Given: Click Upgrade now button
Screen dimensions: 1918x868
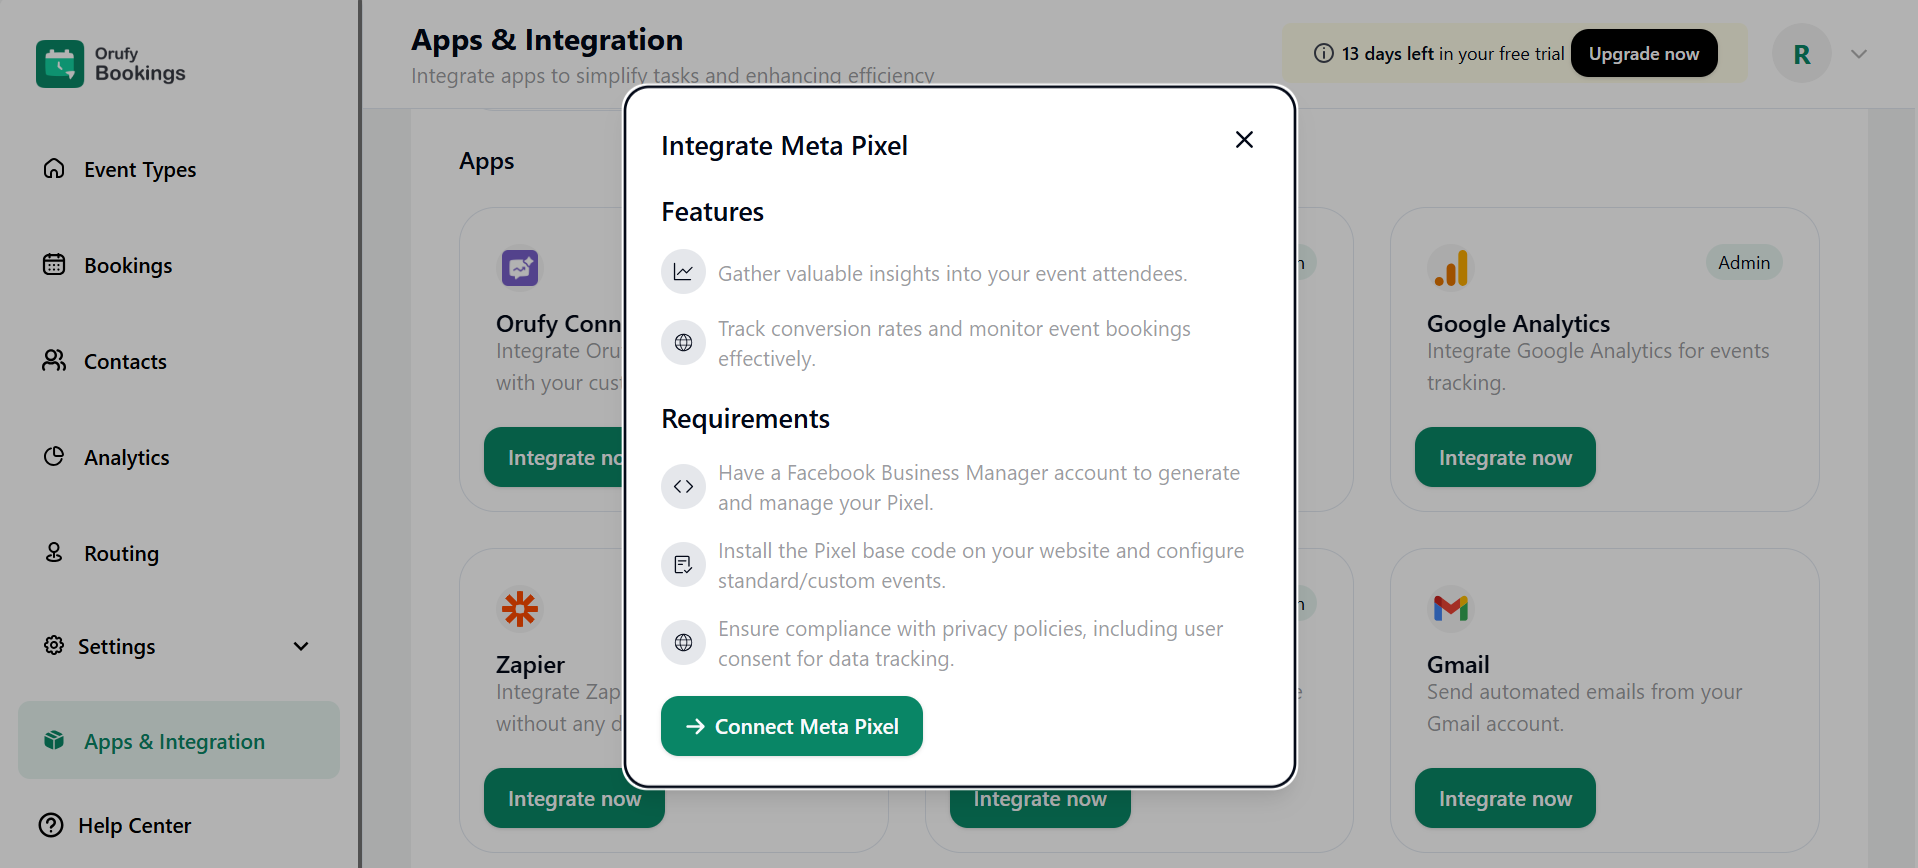Looking at the screenshot, I should (x=1644, y=53).
